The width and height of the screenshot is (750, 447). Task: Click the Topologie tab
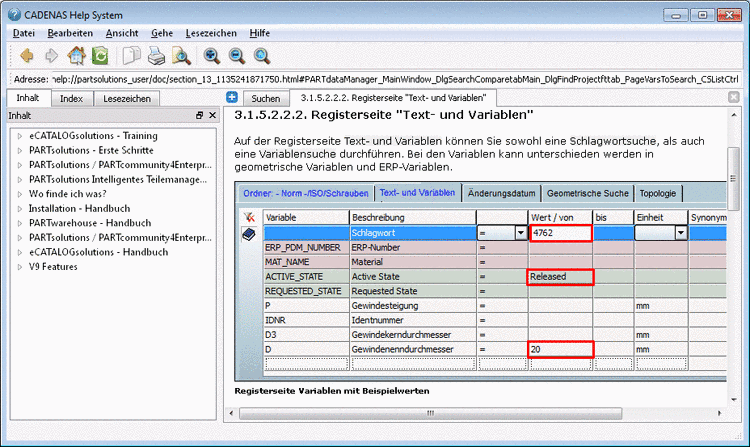point(658,193)
